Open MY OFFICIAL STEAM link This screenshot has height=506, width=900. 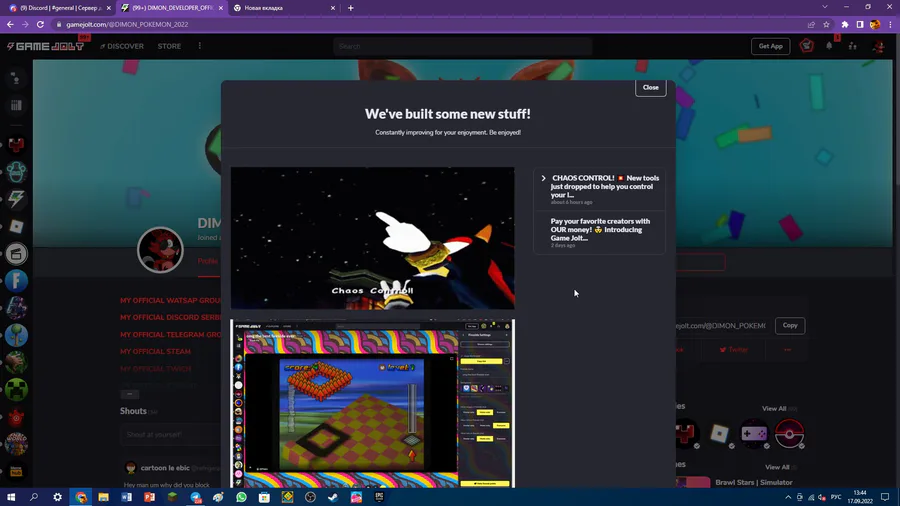pyautogui.click(x=155, y=351)
